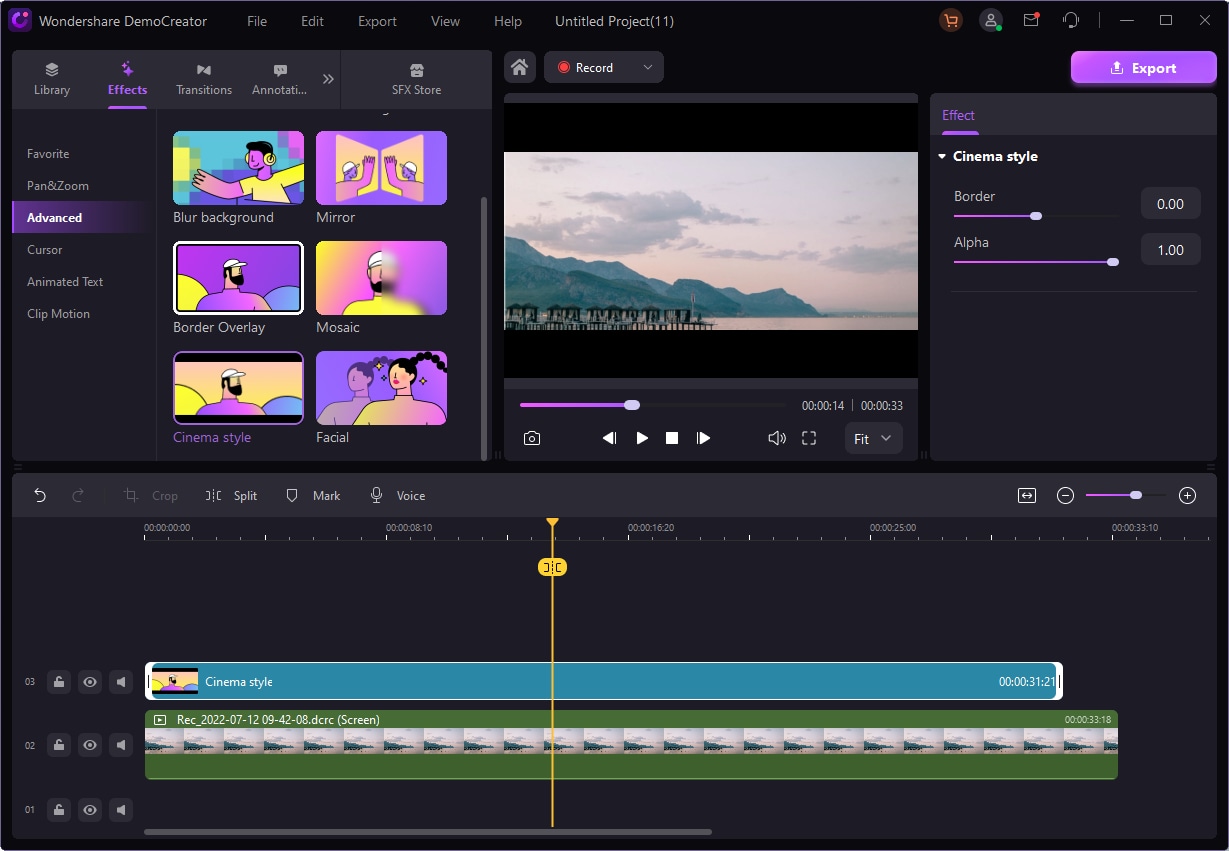
Task: Open the Help menu
Action: coord(508,21)
